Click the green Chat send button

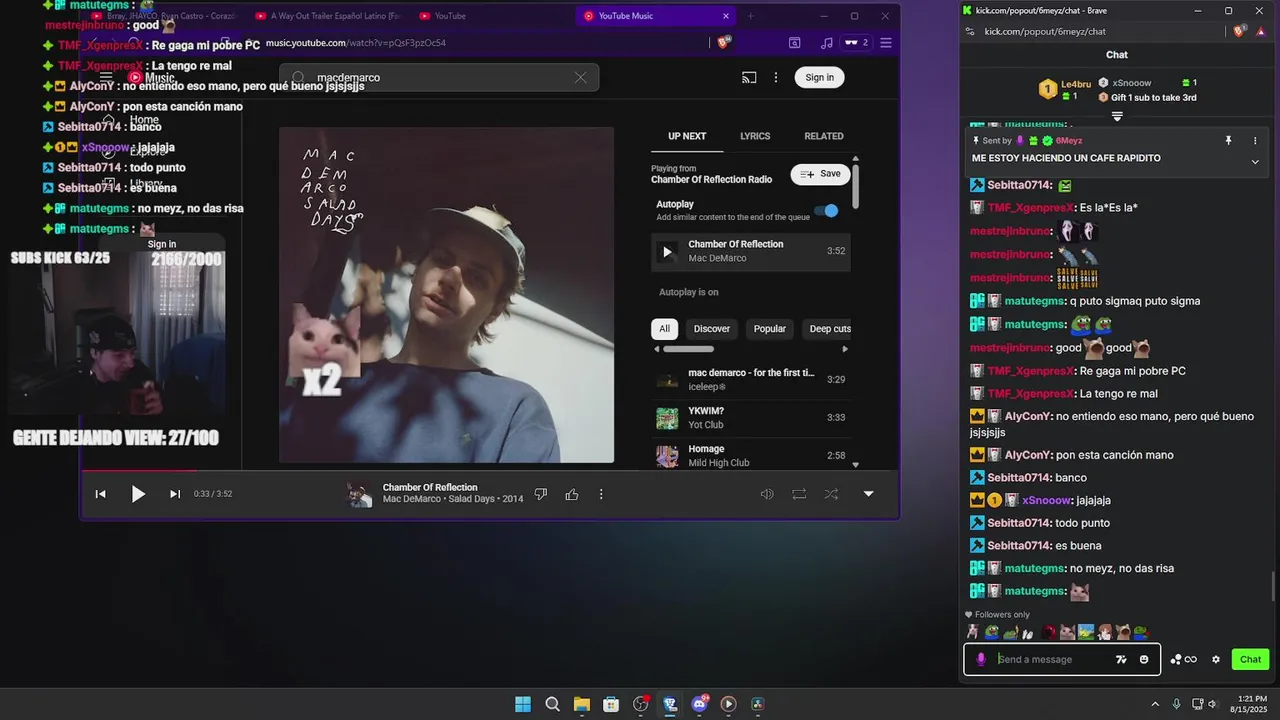(1250, 659)
